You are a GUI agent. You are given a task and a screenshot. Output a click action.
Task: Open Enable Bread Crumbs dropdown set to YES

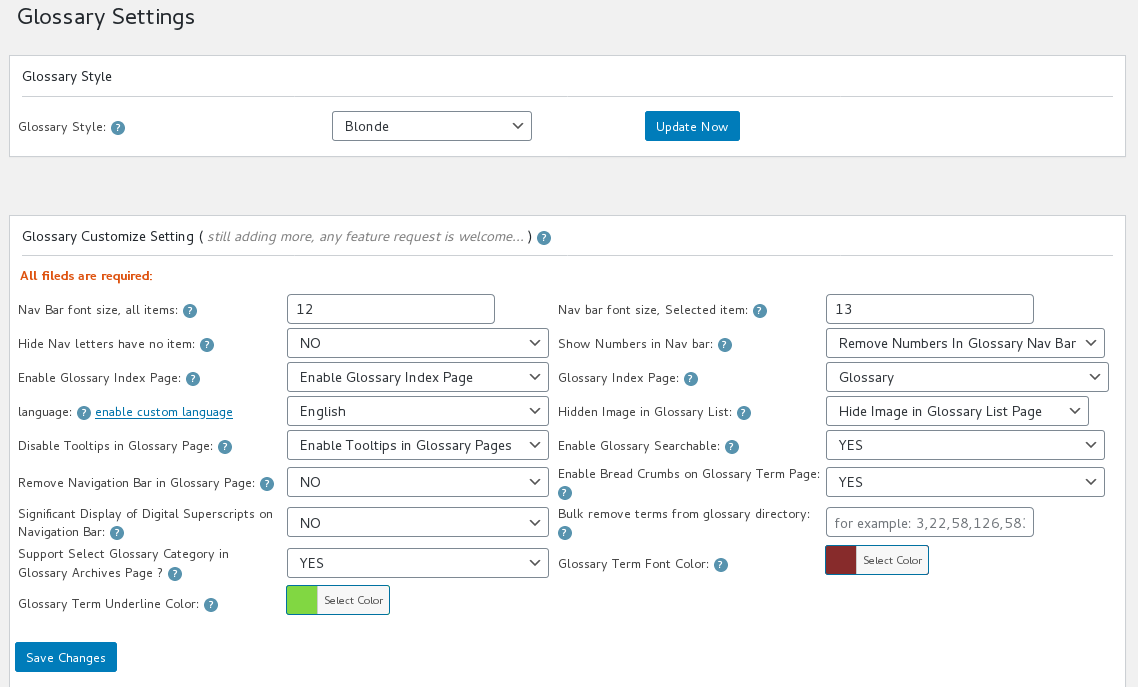(964, 482)
